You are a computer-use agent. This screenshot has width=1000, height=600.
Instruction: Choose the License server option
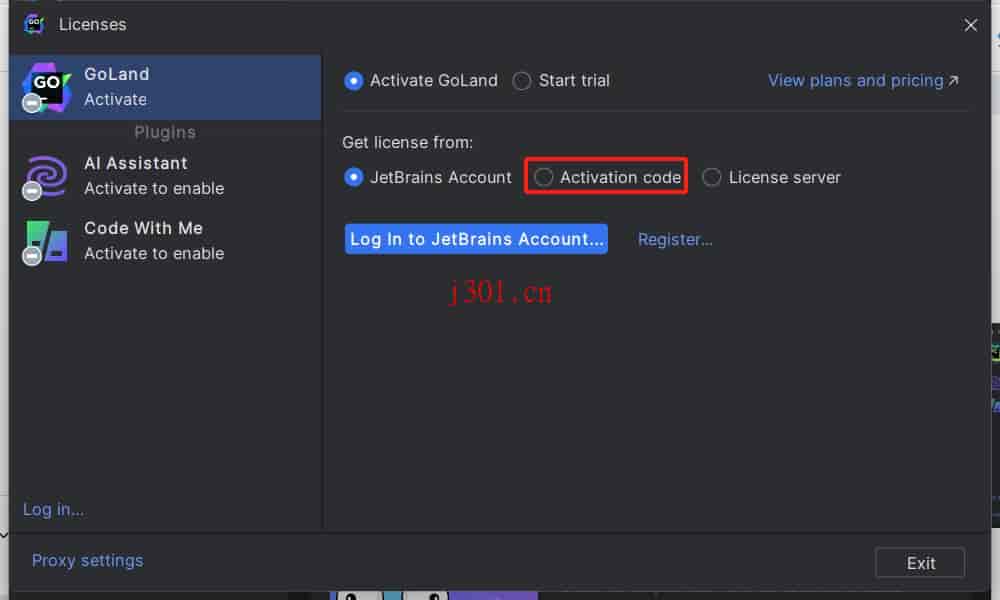pos(712,177)
